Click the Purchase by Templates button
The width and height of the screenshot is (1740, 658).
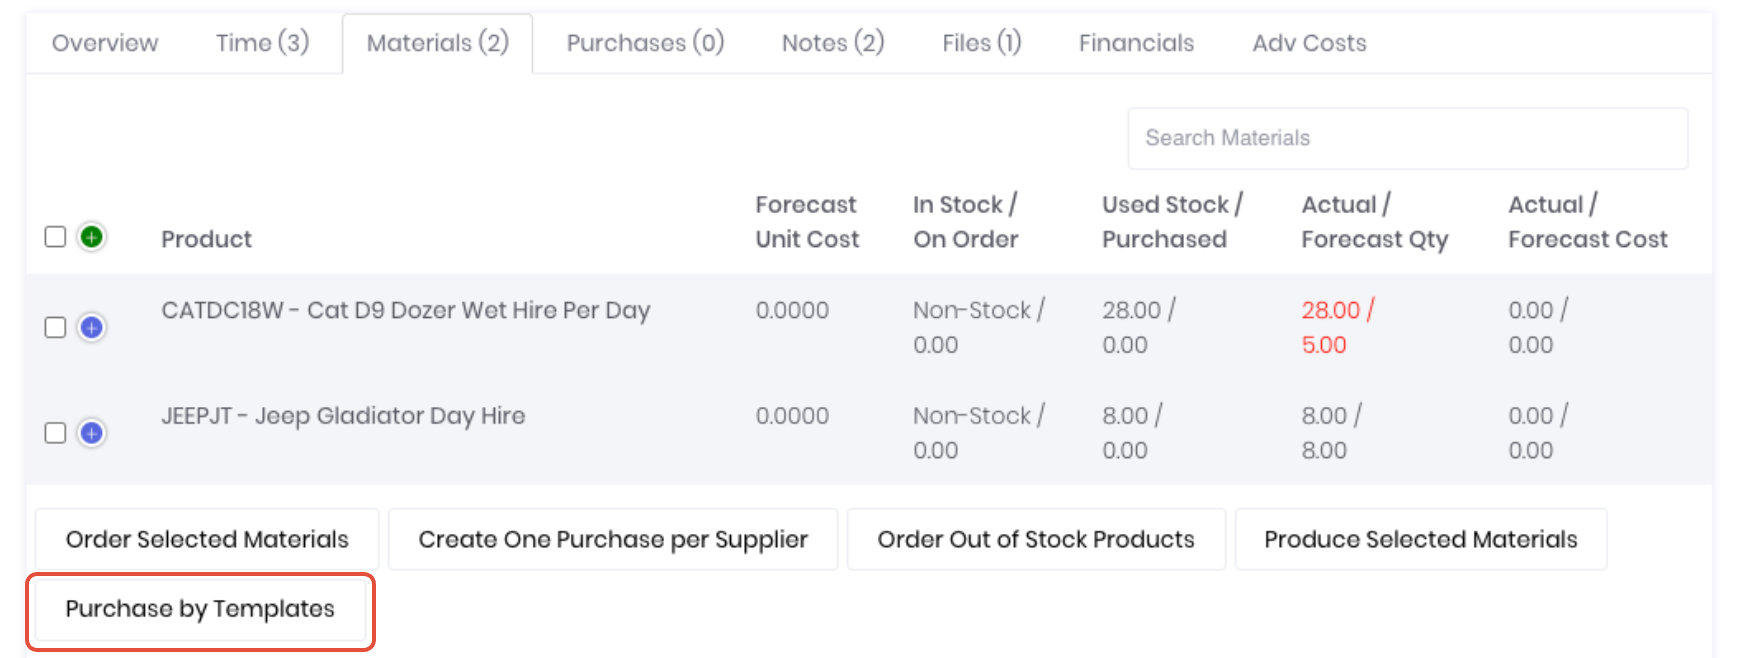pyautogui.click(x=200, y=610)
